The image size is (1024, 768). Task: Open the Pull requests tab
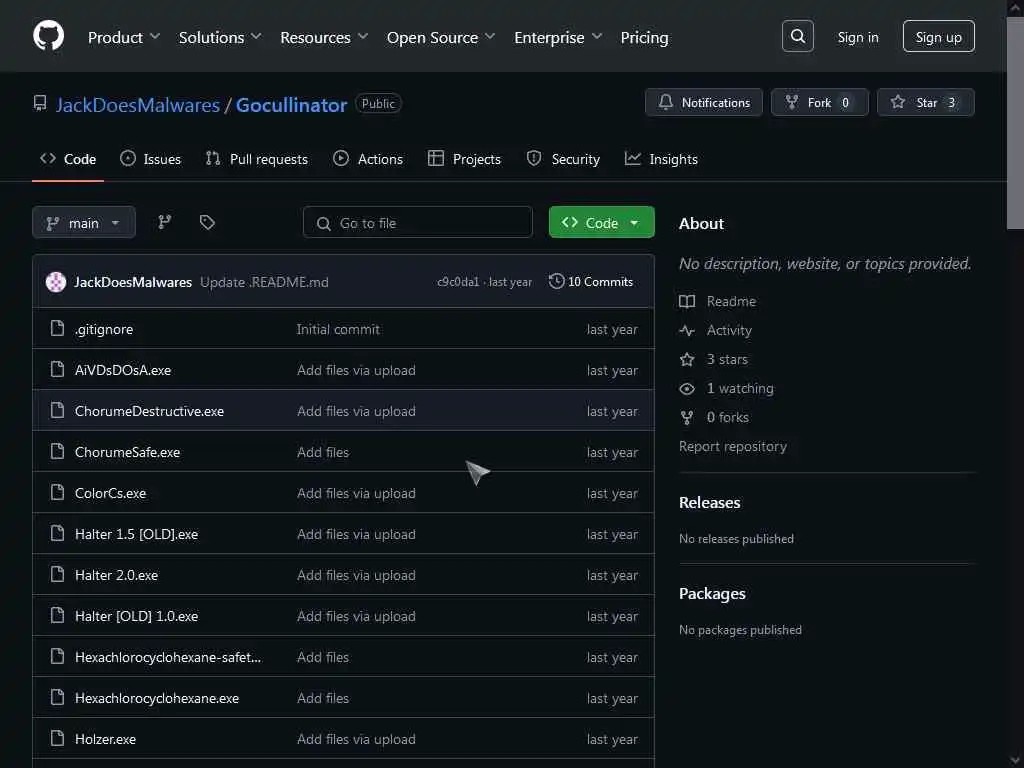(x=257, y=159)
